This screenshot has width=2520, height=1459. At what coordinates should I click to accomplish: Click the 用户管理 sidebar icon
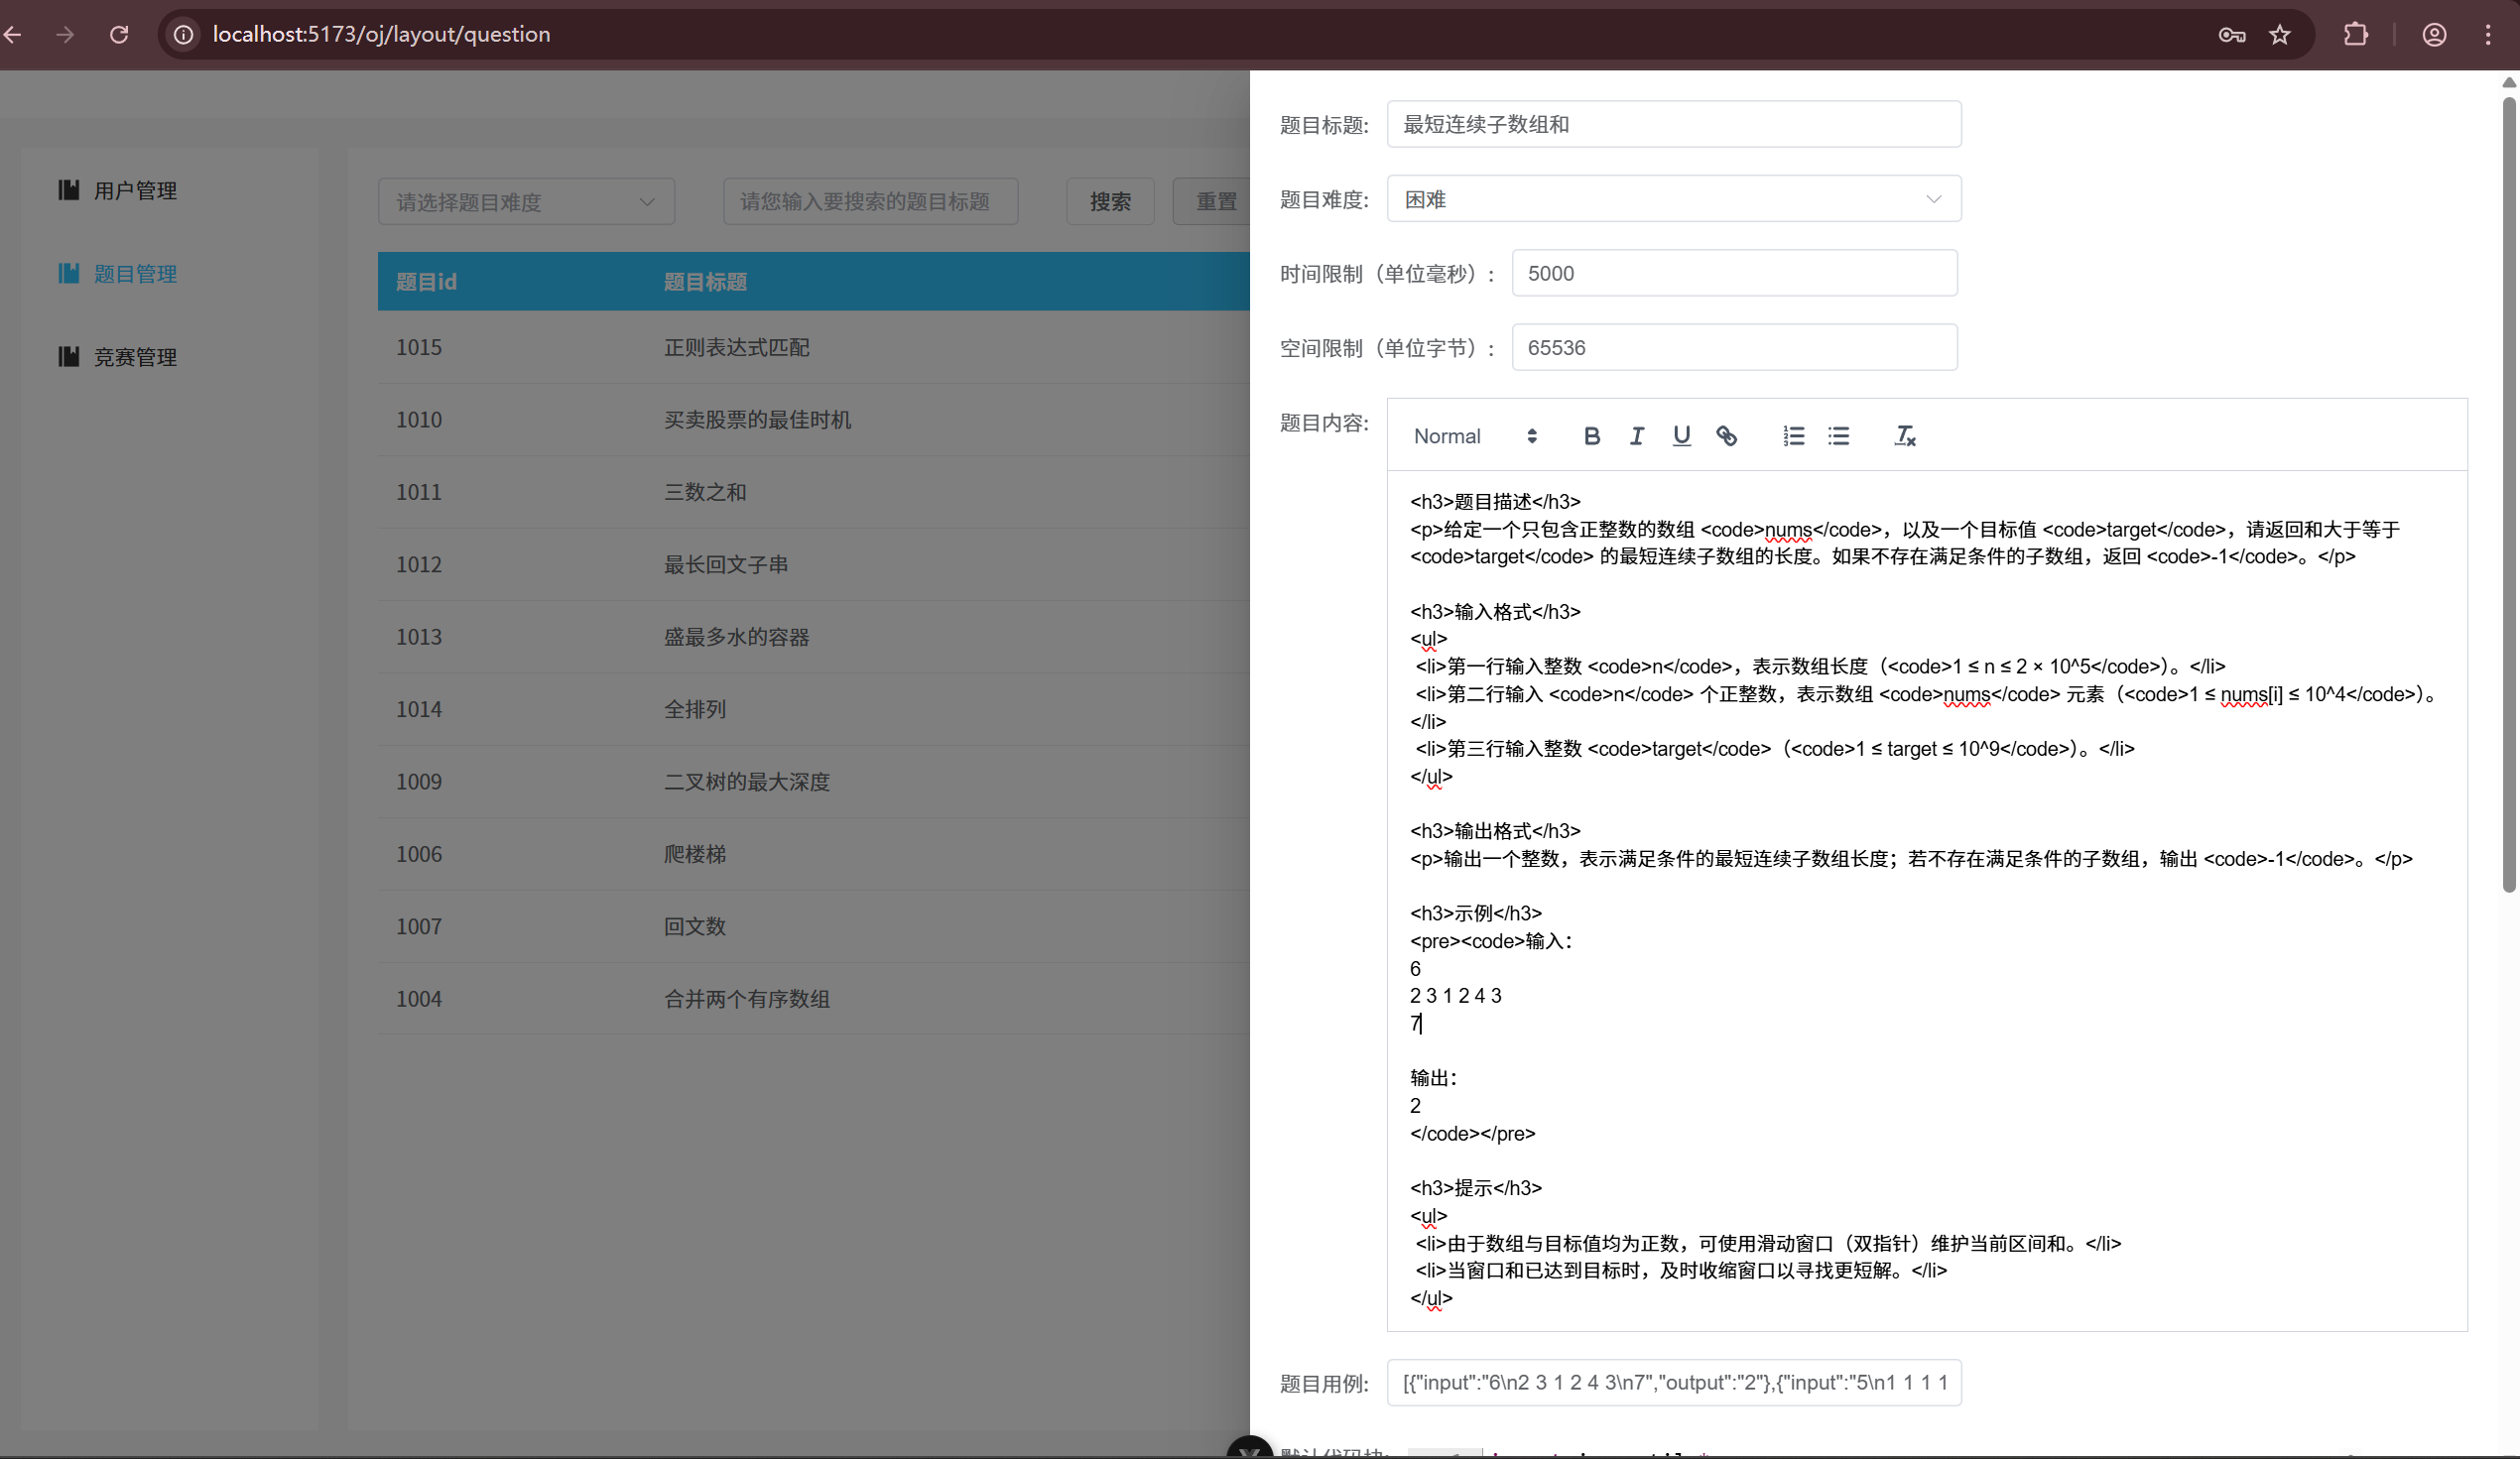68,190
